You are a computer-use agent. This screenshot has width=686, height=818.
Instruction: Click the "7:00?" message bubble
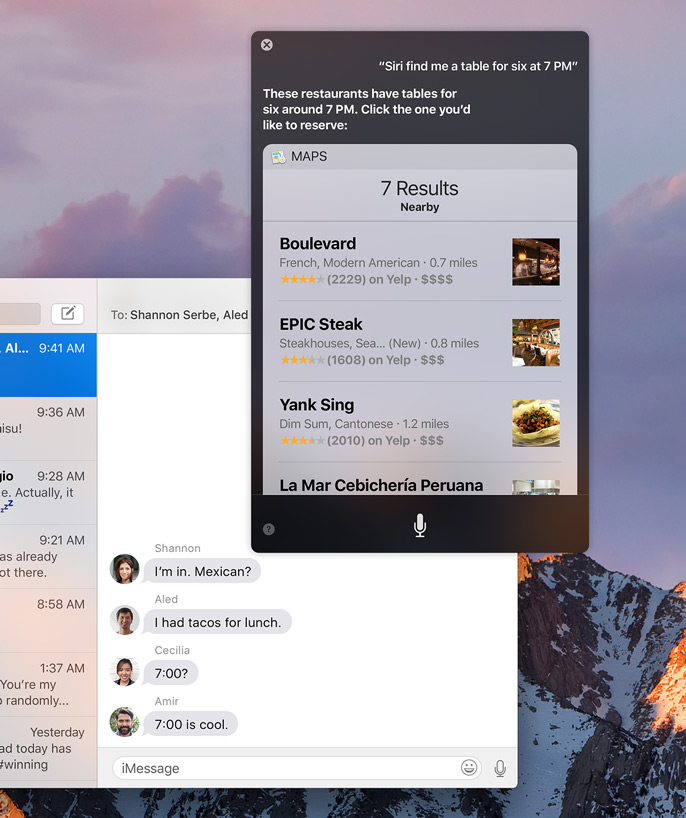[171, 673]
